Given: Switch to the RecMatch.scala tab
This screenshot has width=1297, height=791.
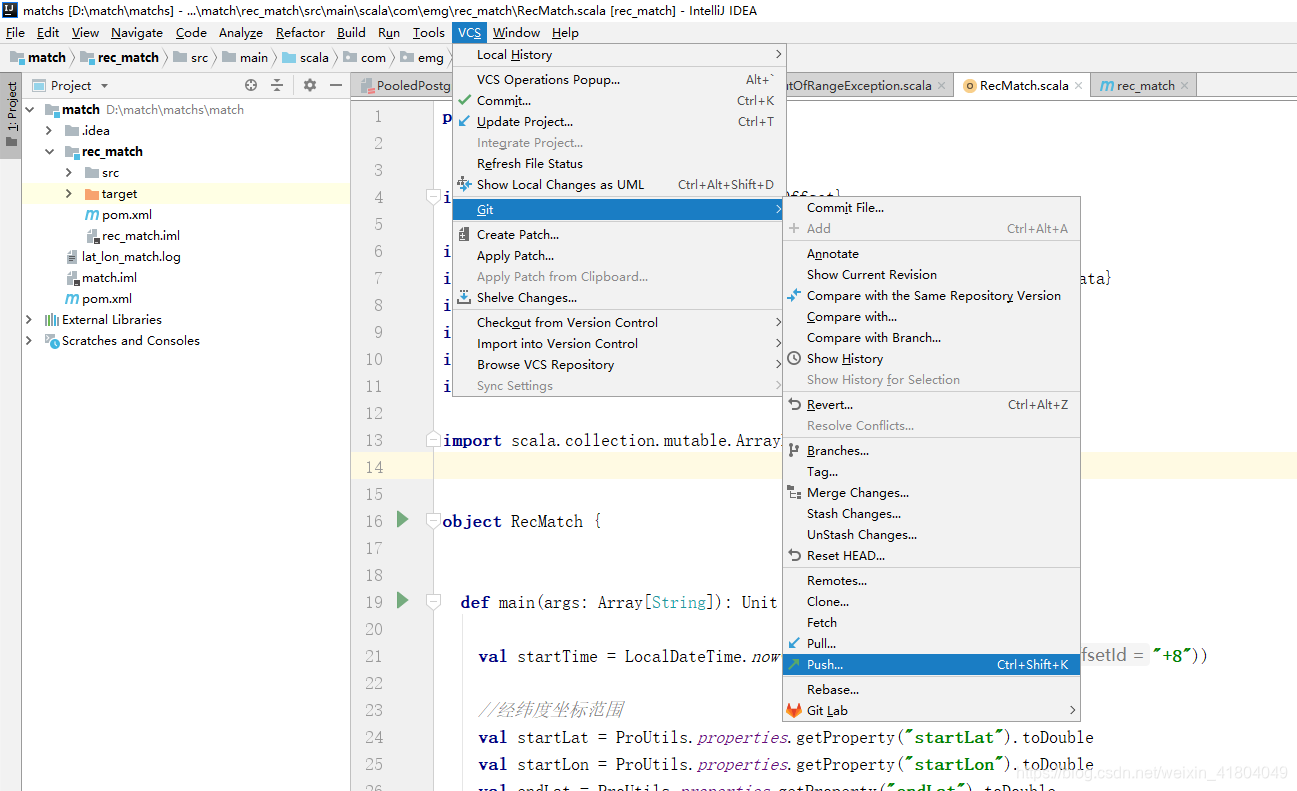Looking at the screenshot, I should 1023,86.
